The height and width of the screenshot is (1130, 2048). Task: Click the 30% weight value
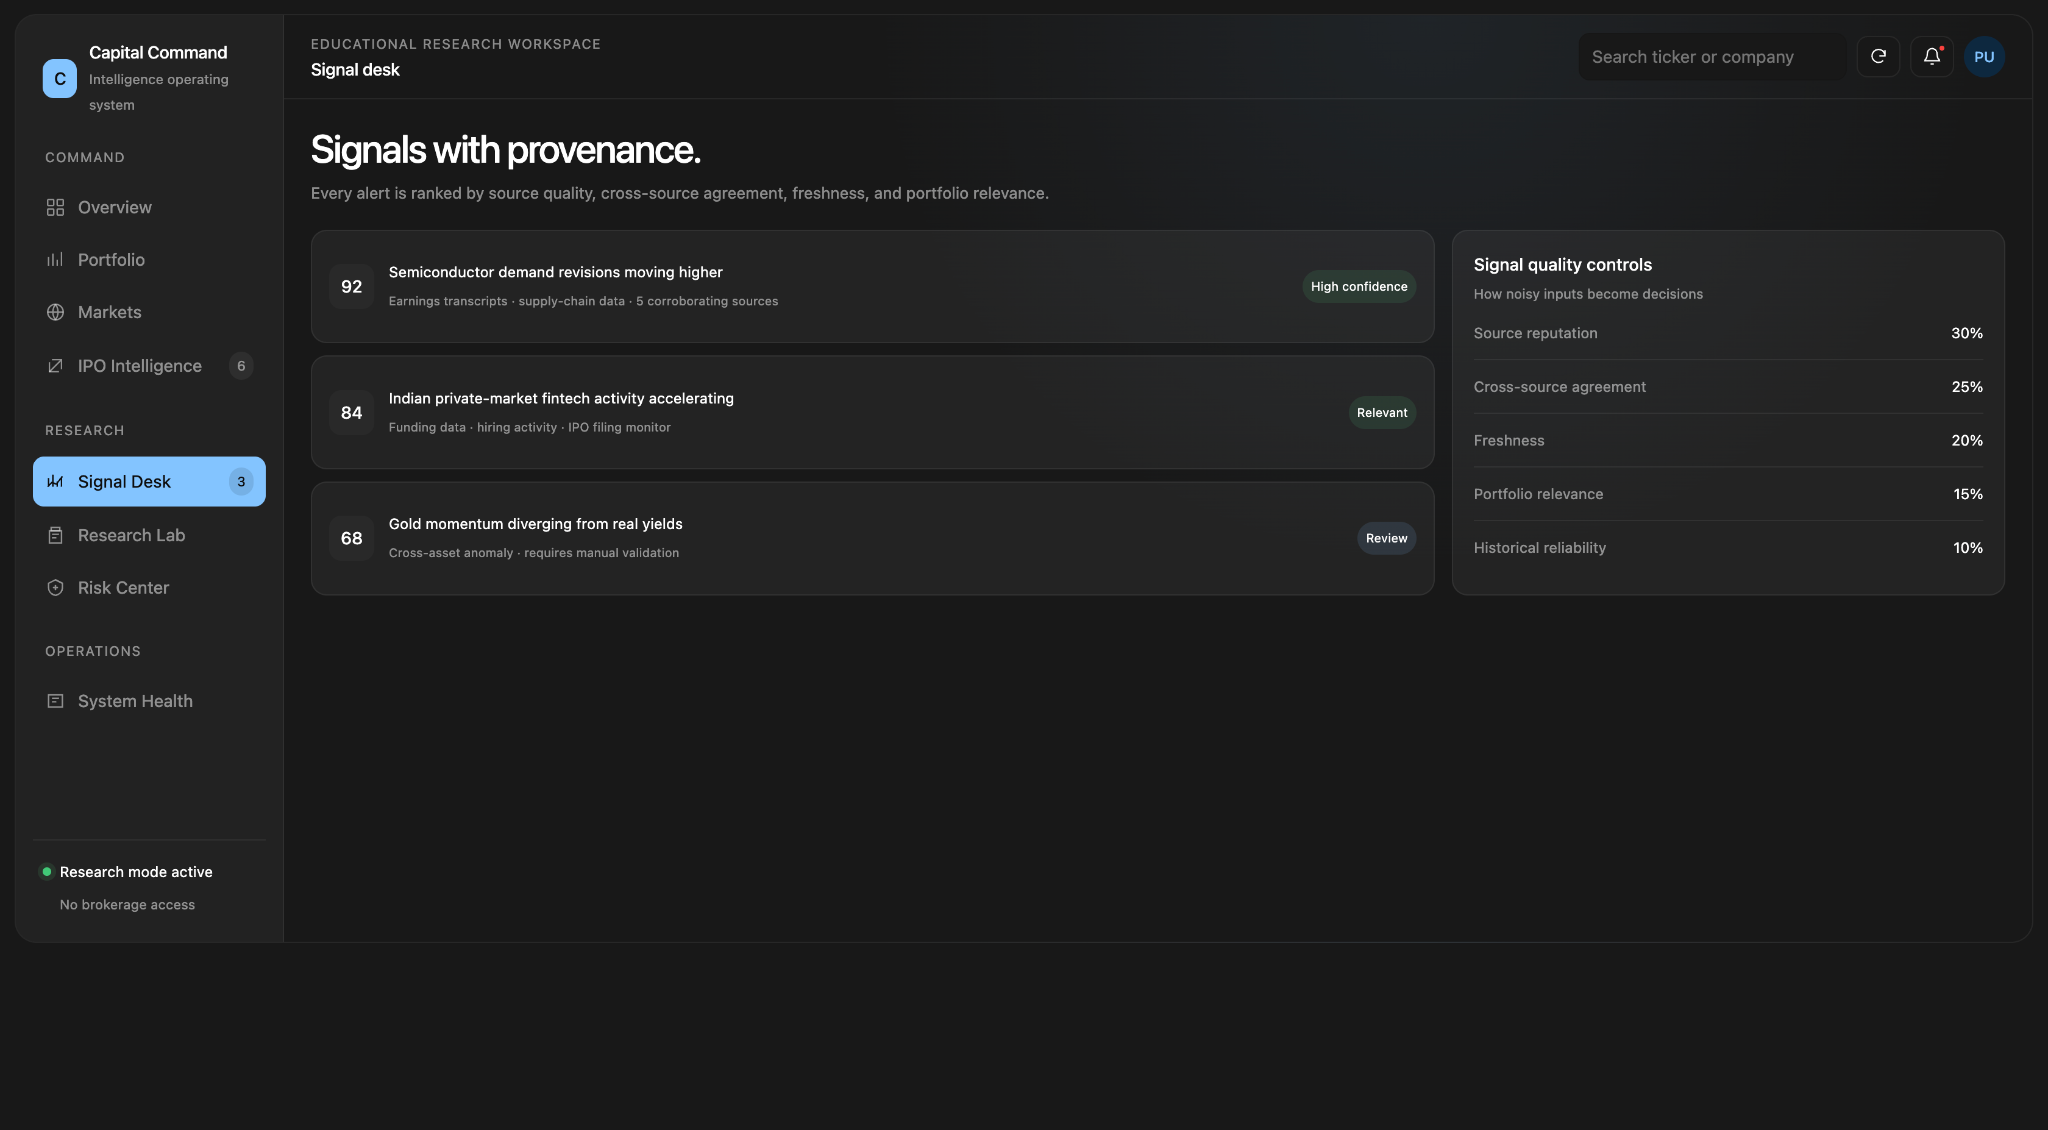[1967, 333]
